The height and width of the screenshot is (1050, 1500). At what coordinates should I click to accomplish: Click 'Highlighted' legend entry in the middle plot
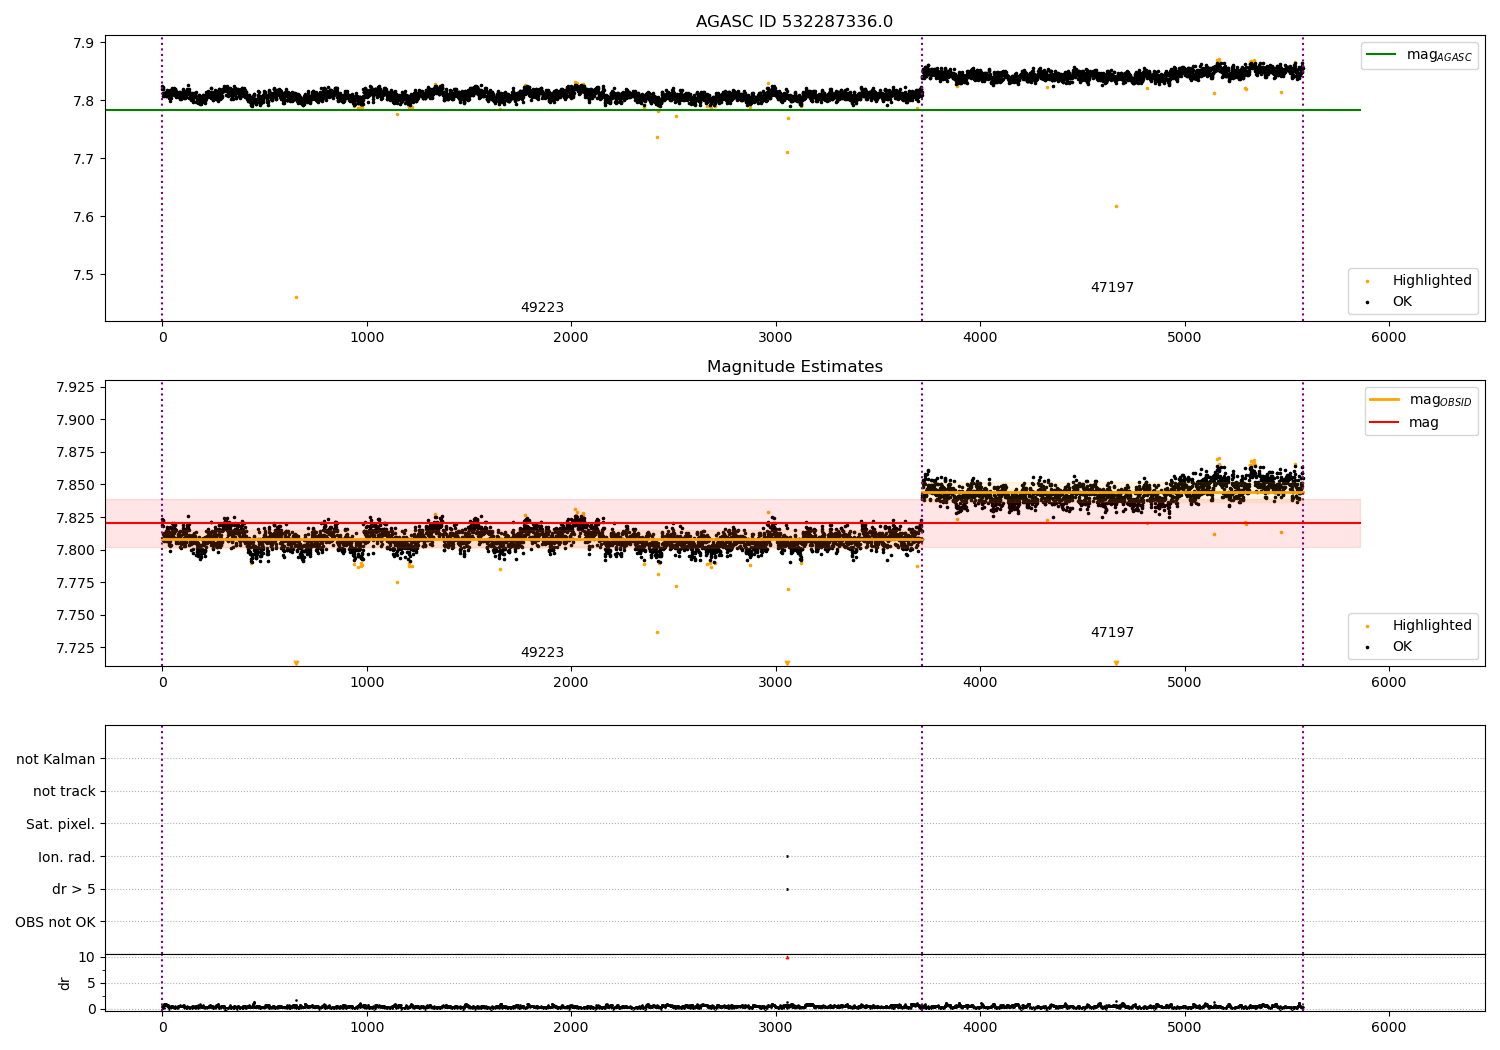pos(1419,626)
